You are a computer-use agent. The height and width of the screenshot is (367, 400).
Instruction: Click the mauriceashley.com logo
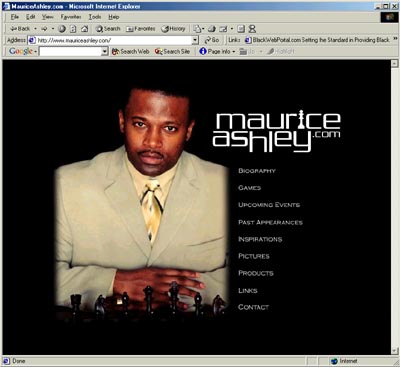[276, 131]
